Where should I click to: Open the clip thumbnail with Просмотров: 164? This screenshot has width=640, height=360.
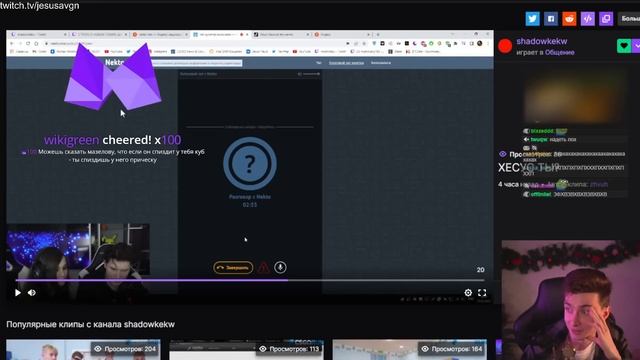click(x=409, y=350)
